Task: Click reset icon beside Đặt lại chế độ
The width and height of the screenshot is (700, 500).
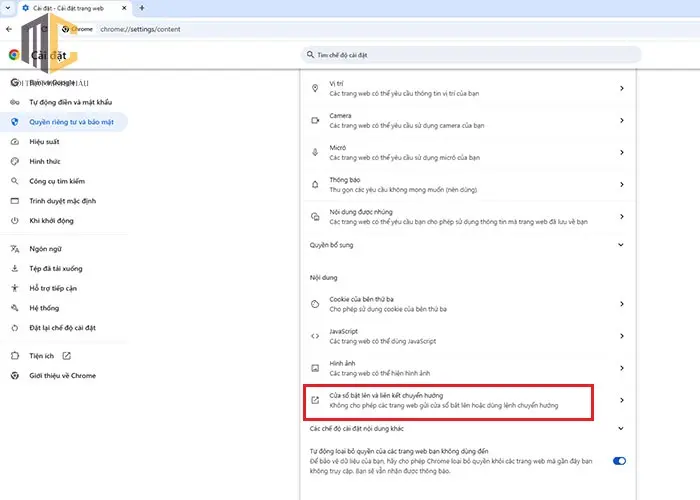Action: coord(15,328)
